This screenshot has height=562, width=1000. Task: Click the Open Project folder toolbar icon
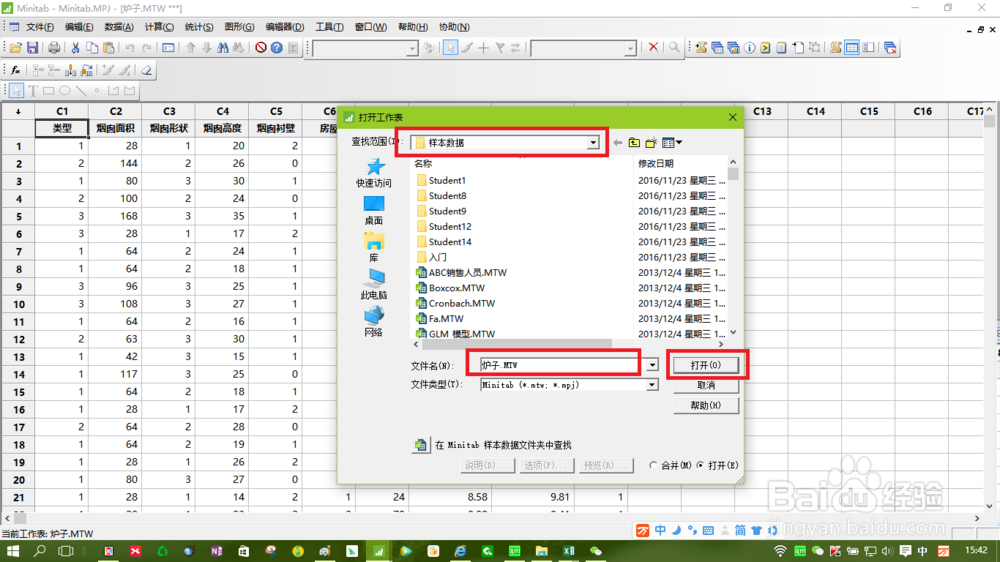point(16,48)
